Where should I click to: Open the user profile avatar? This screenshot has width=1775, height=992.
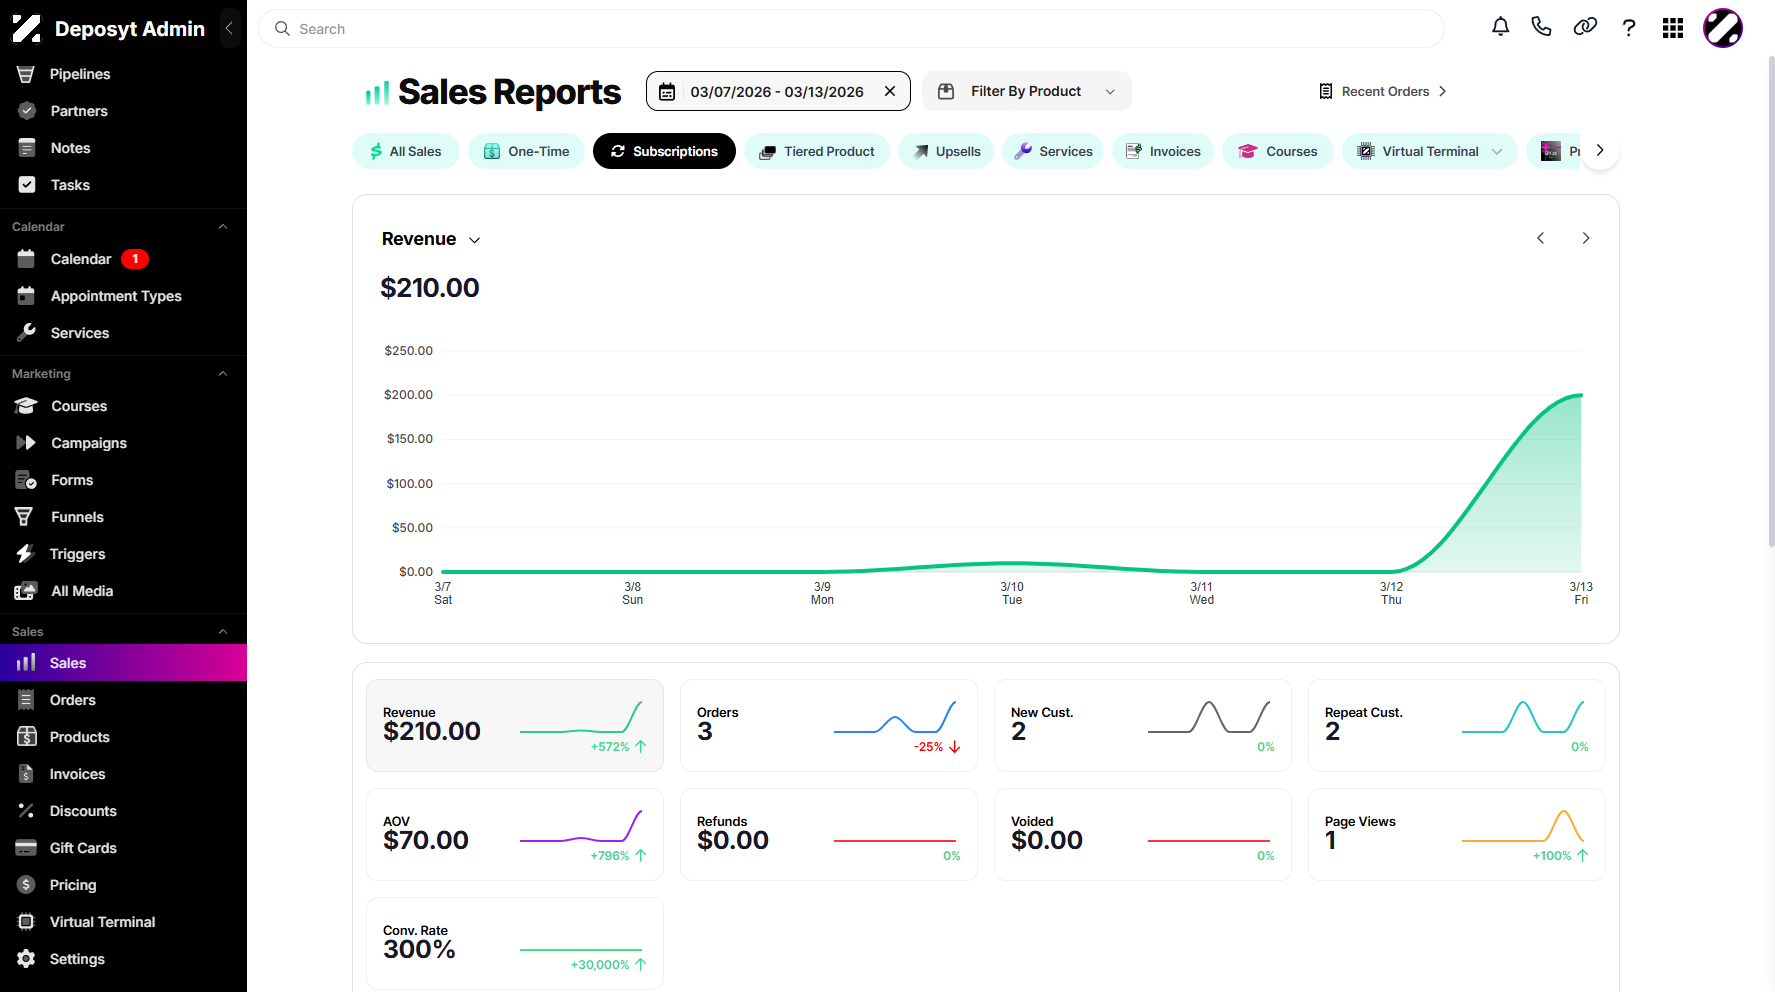[x=1723, y=28]
